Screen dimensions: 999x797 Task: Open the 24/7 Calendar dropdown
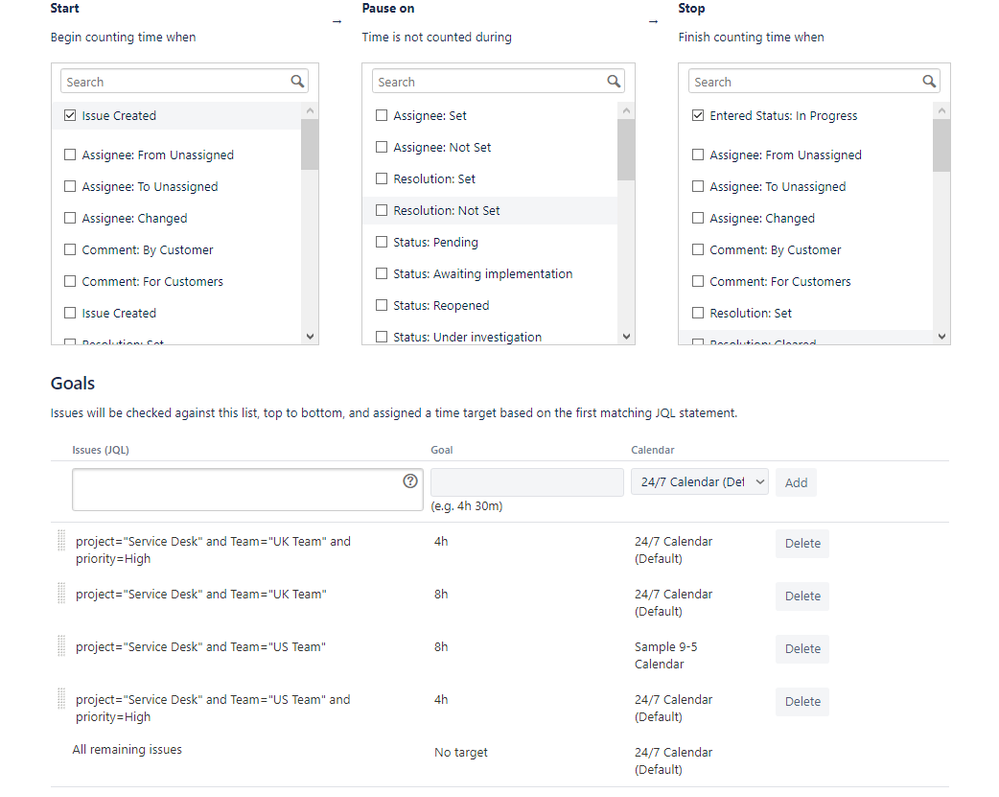click(700, 482)
